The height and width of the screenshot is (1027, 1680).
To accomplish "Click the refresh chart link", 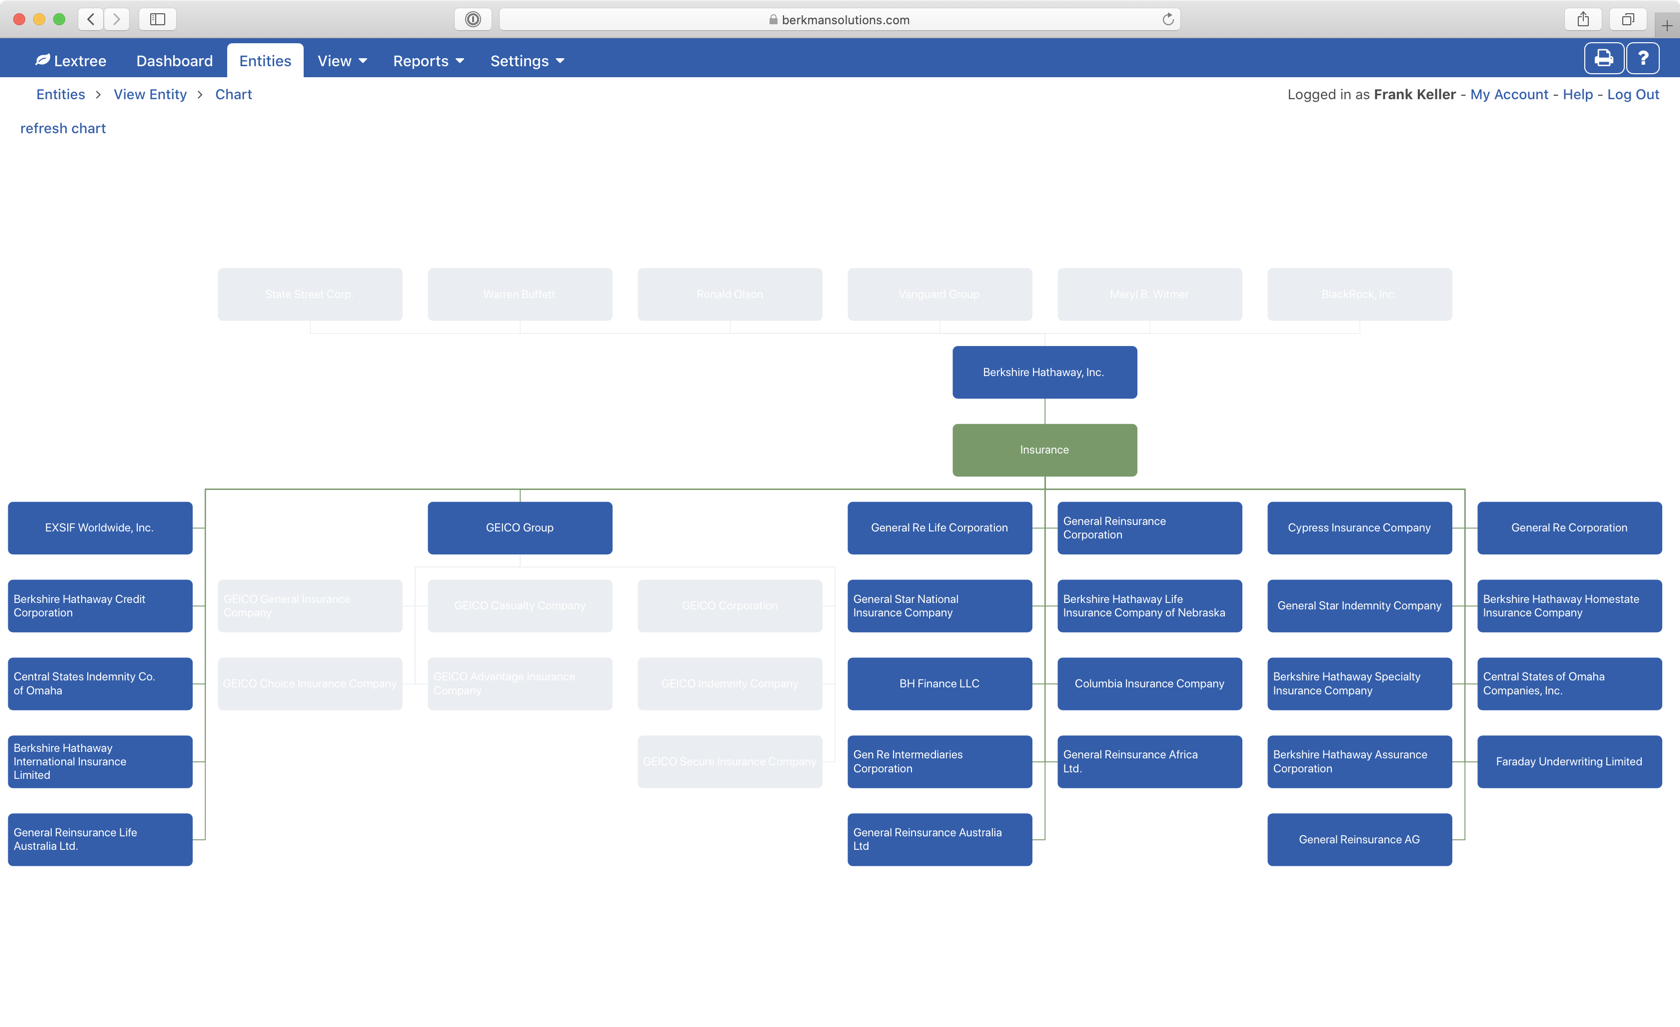I will point(63,128).
